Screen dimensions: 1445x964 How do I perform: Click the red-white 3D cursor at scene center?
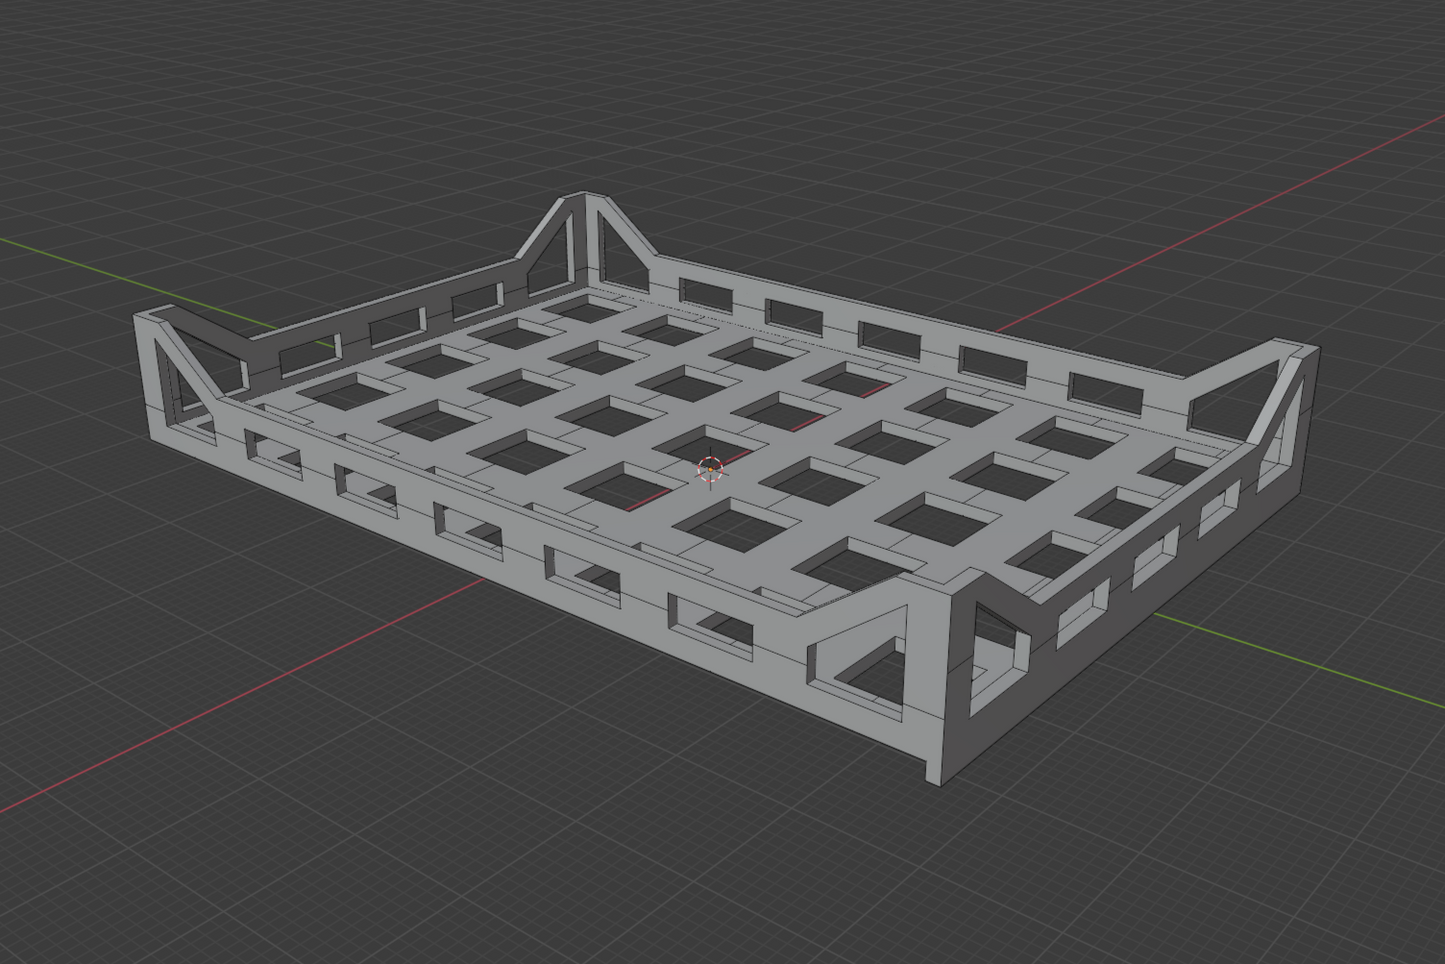710,468
